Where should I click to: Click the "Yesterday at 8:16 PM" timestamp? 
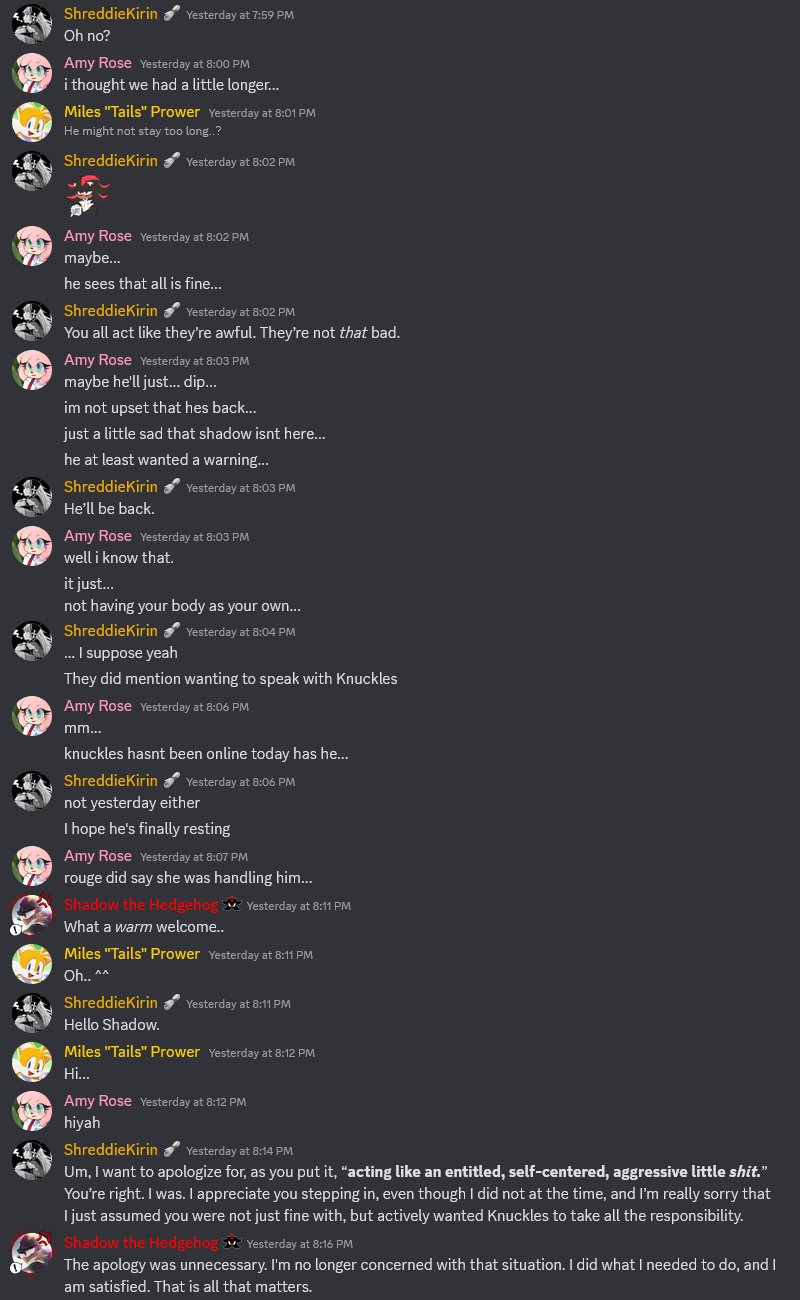point(300,1244)
